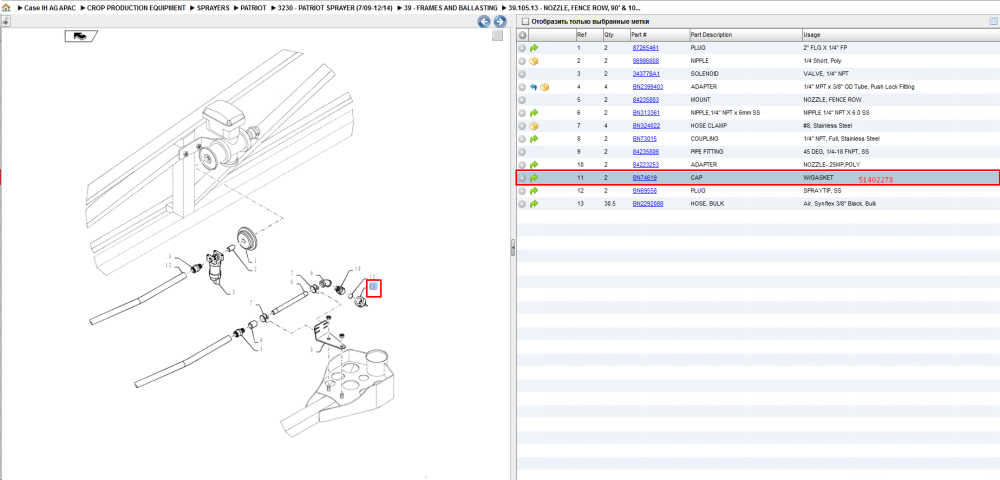The height and width of the screenshot is (480, 1000).
Task: Click the blue return arrow in the BN2399403 row
Action: pos(534,87)
